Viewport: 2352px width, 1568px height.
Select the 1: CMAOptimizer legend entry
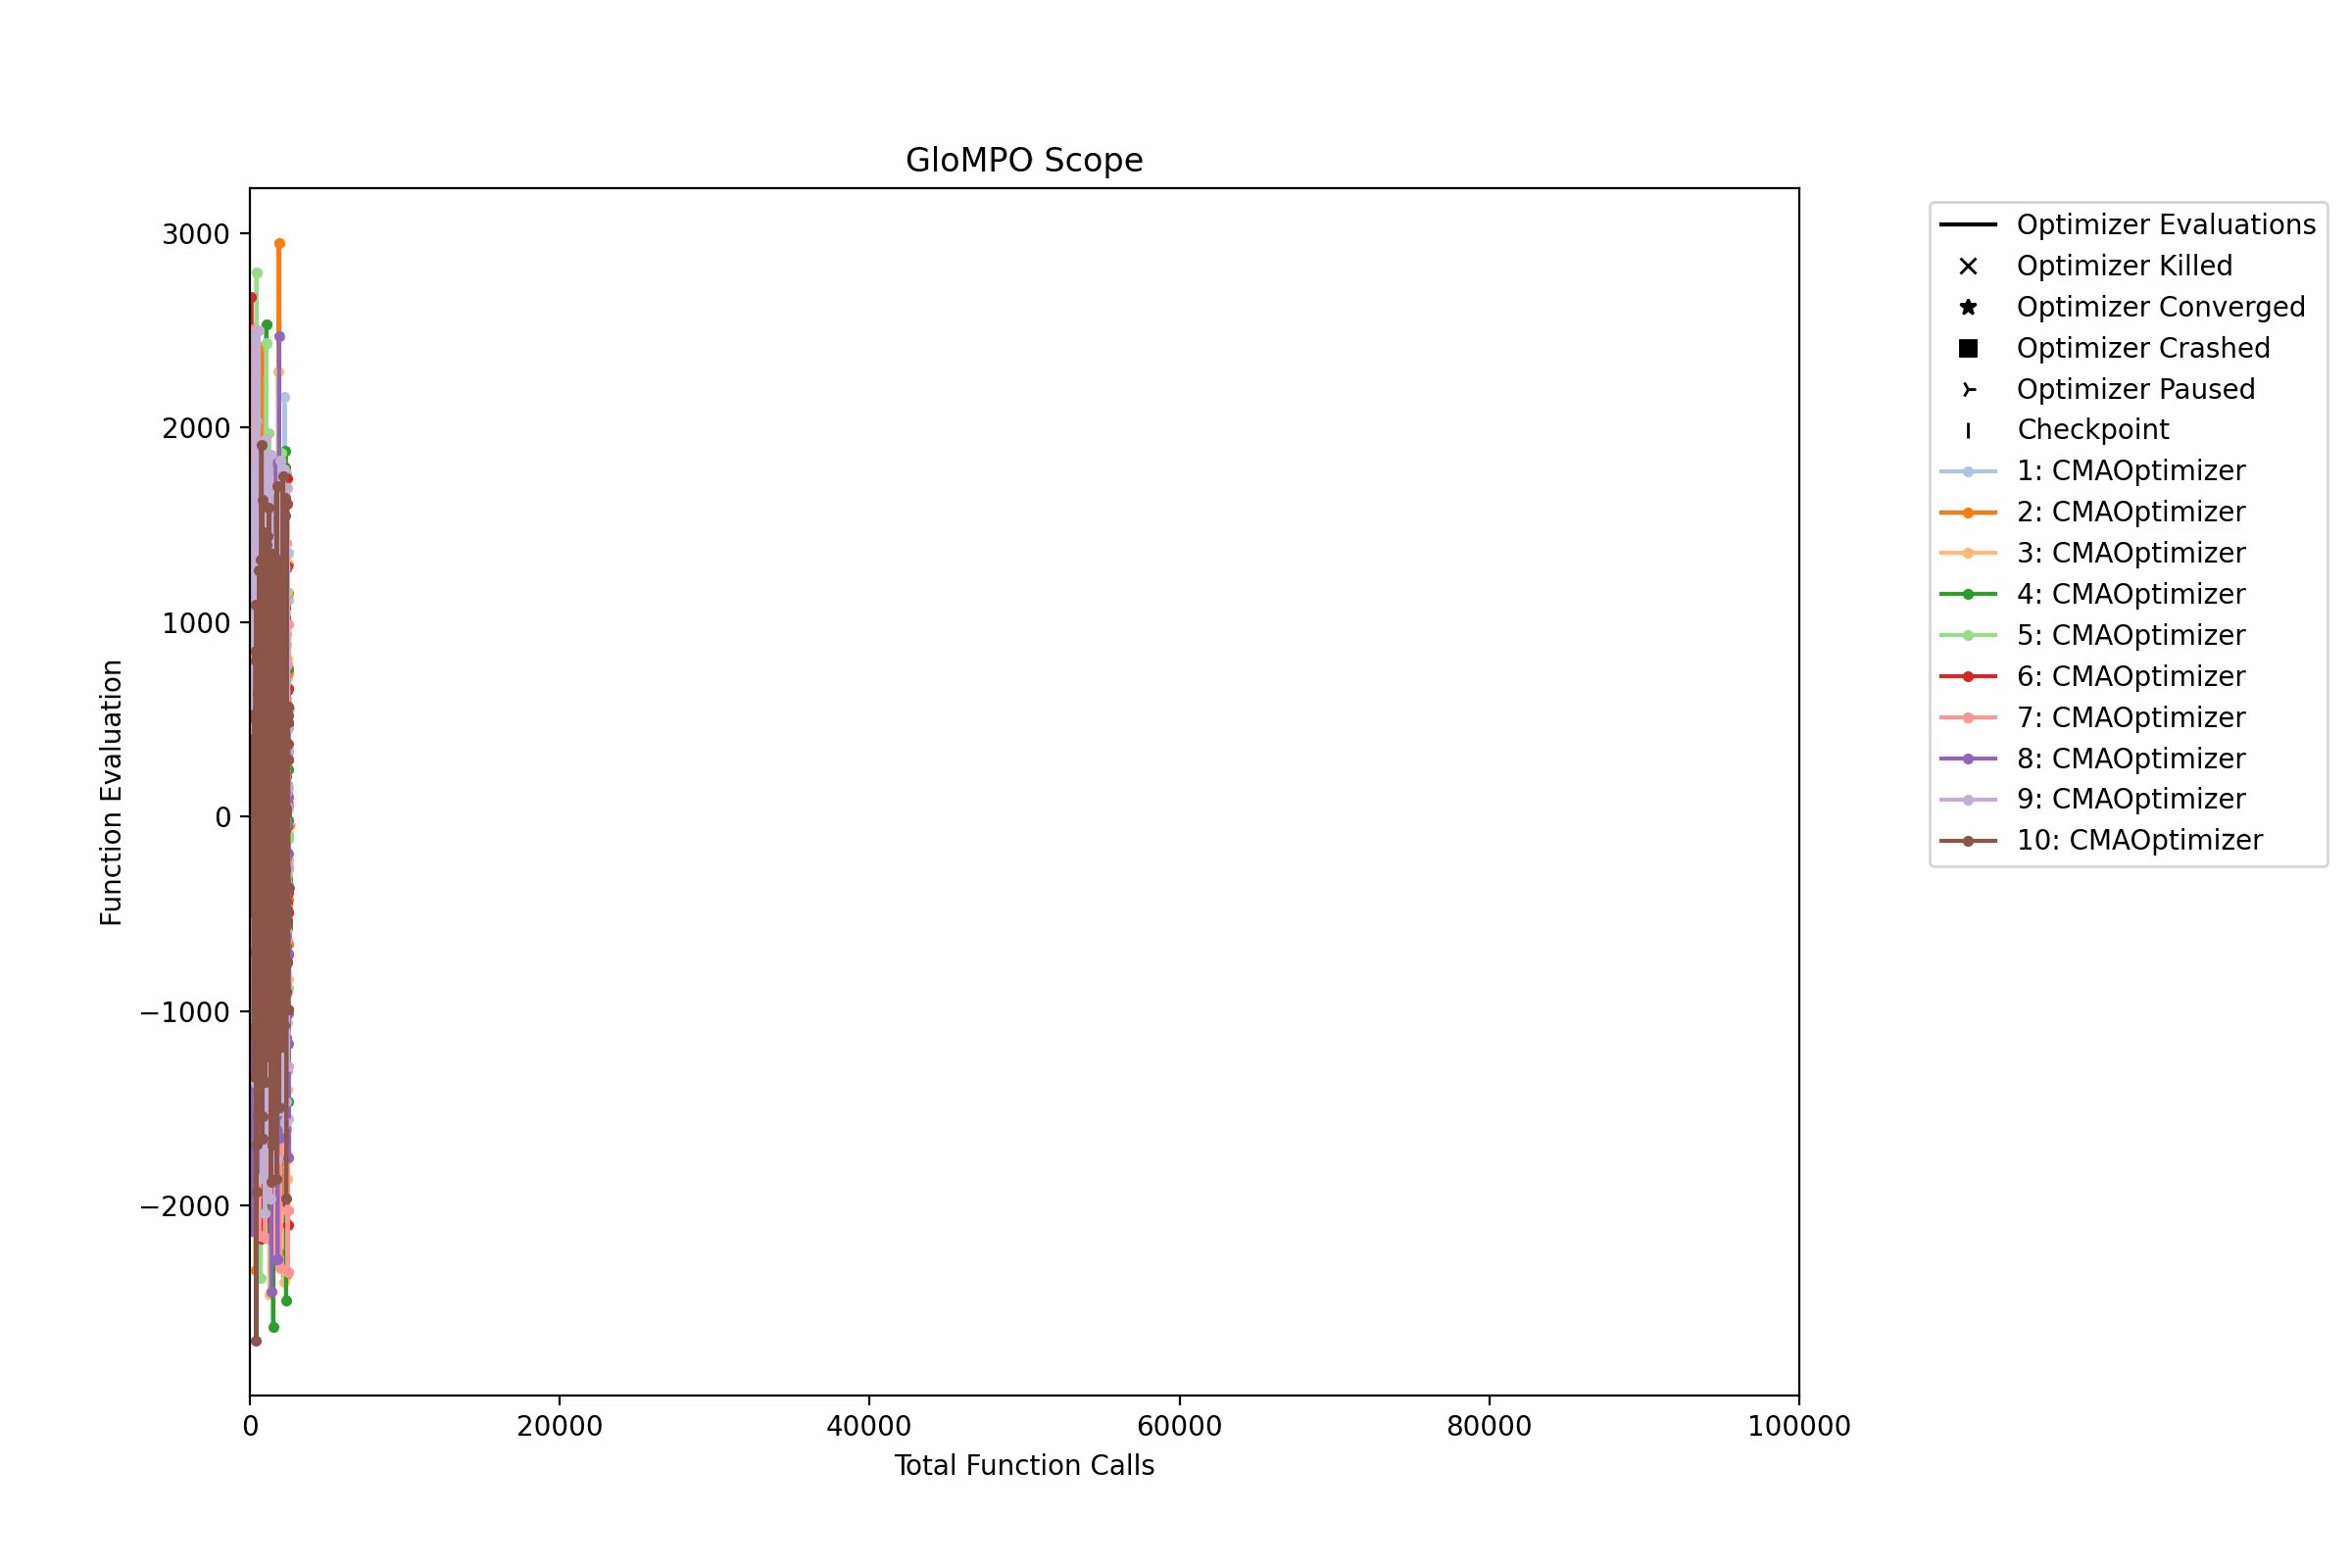(x=2130, y=471)
